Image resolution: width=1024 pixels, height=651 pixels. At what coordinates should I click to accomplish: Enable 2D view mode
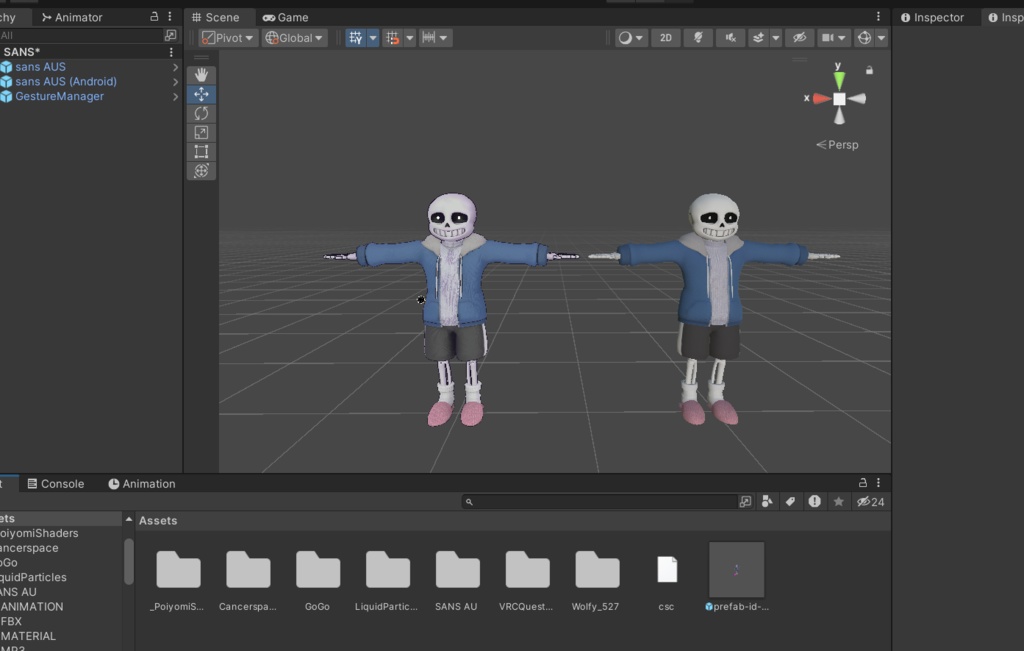665,37
